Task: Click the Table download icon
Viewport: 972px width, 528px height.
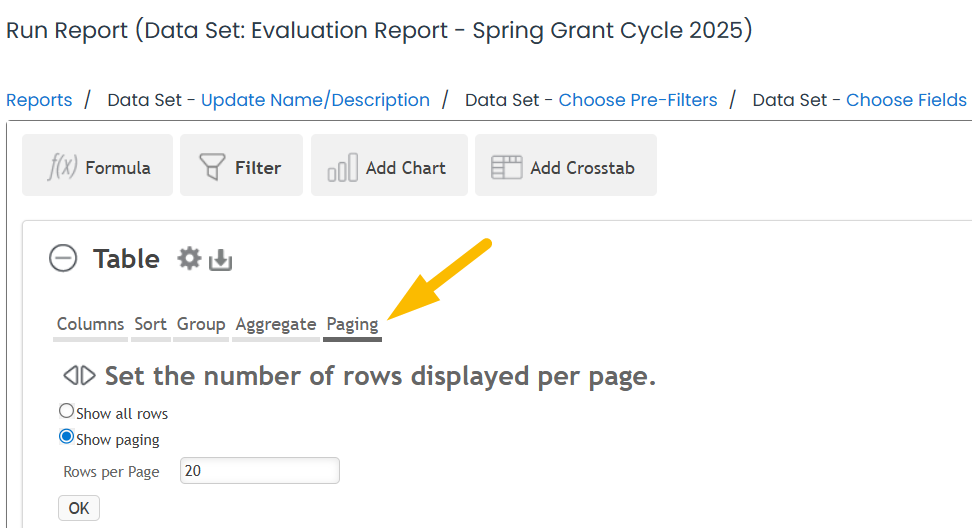Action: [x=220, y=260]
